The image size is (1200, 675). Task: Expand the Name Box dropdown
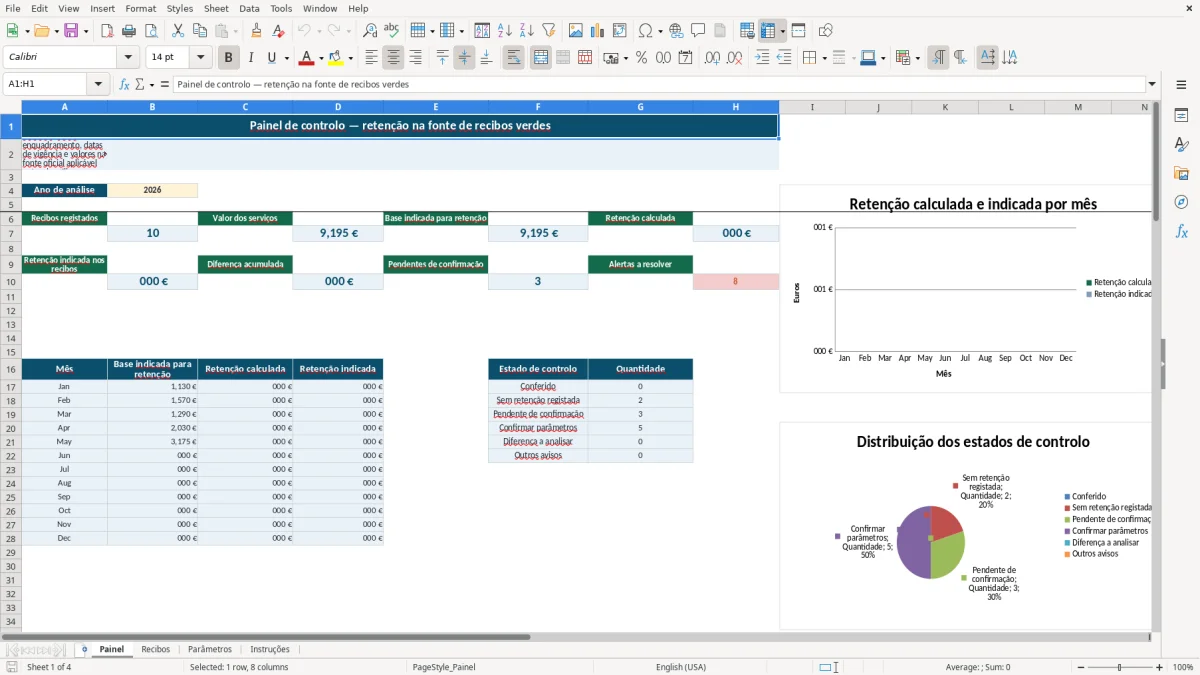(98, 85)
